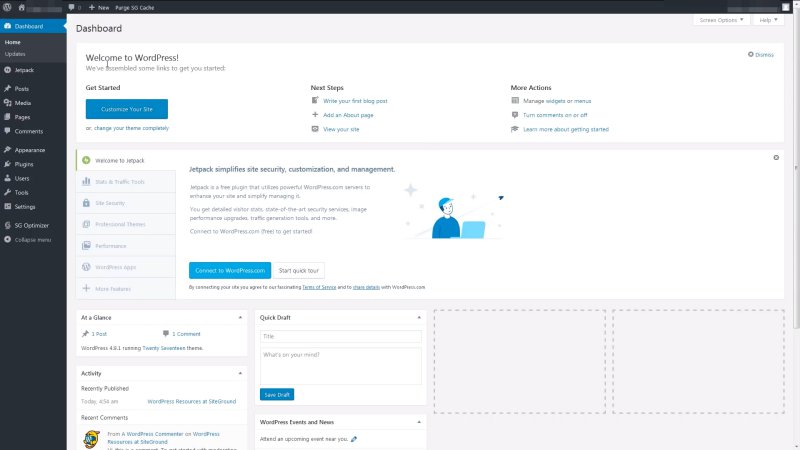Collapse the Activity widget

(x=240, y=373)
